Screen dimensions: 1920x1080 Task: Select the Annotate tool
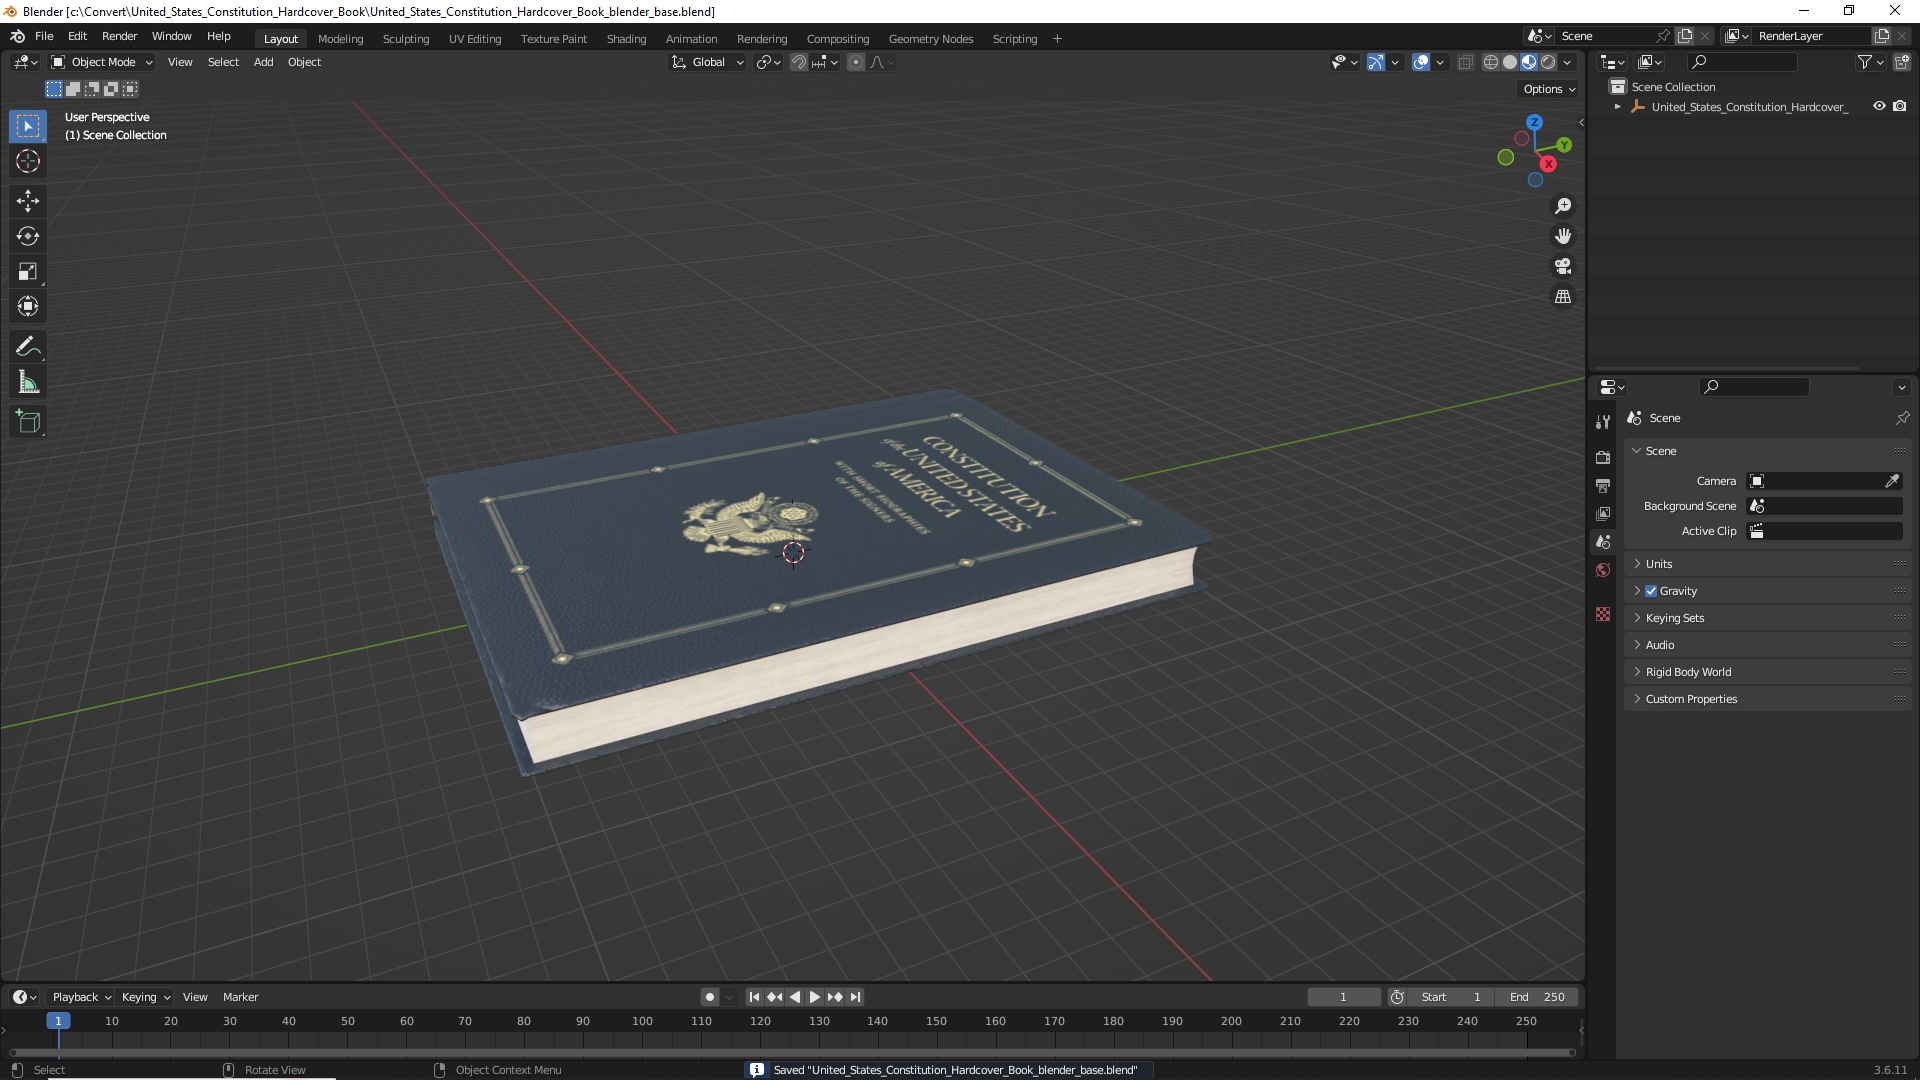tap(28, 347)
